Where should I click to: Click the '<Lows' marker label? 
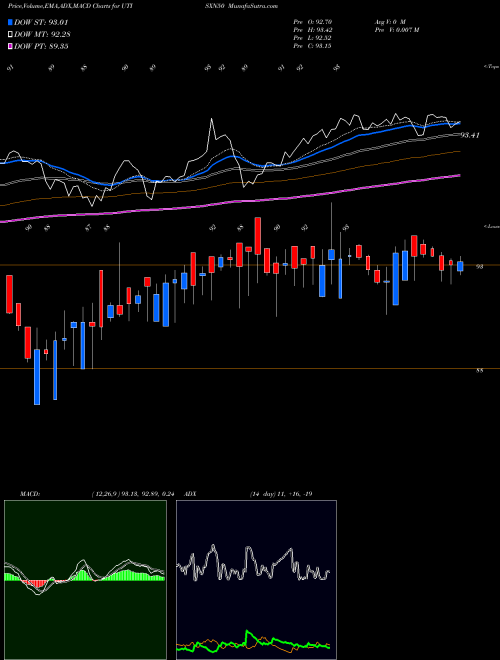491,226
